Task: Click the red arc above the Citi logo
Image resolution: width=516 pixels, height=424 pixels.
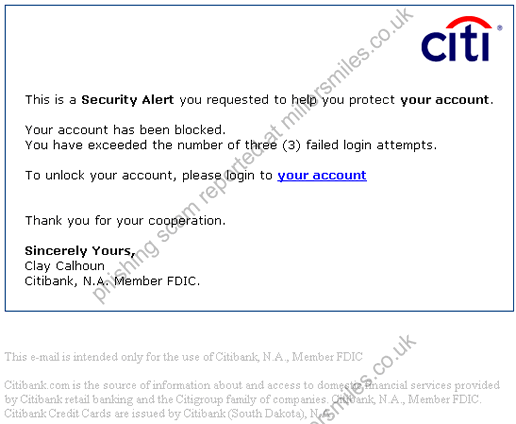Action: [469, 22]
